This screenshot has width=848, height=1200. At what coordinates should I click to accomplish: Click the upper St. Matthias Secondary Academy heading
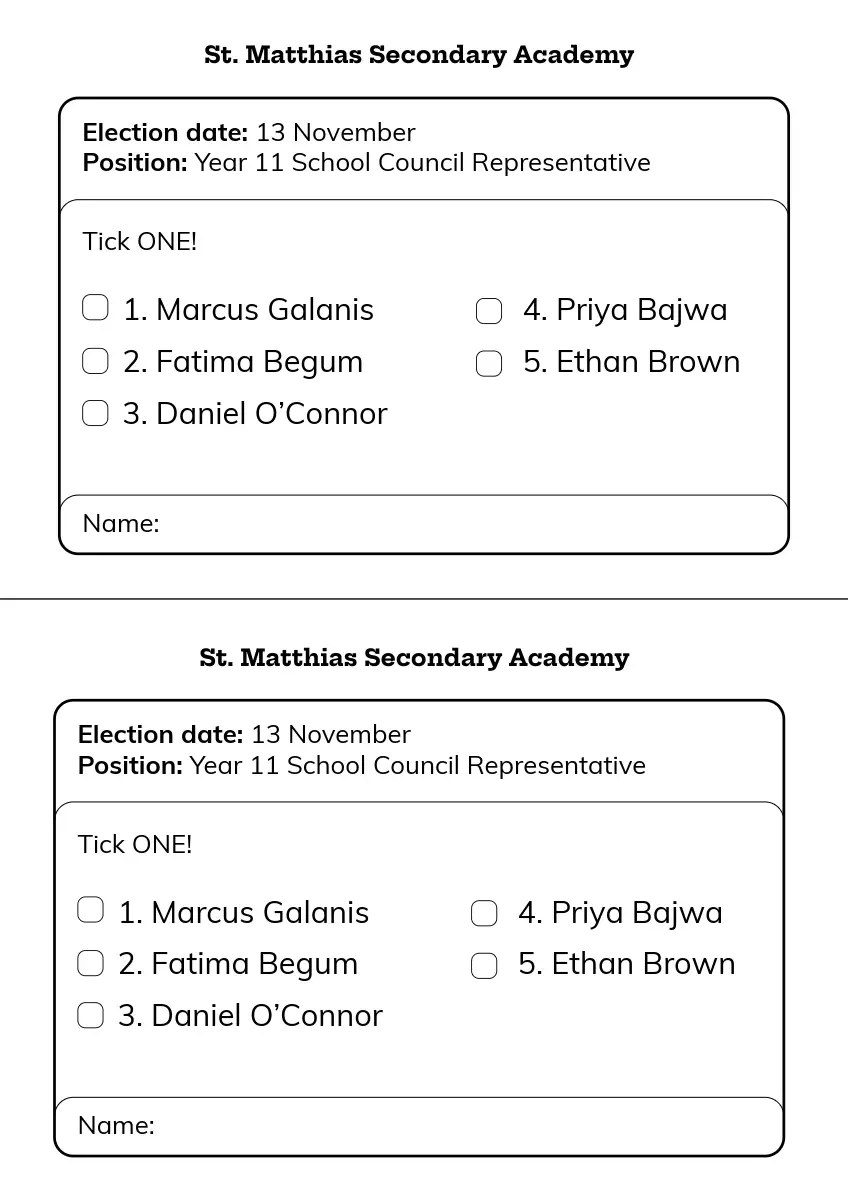tap(419, 55)
